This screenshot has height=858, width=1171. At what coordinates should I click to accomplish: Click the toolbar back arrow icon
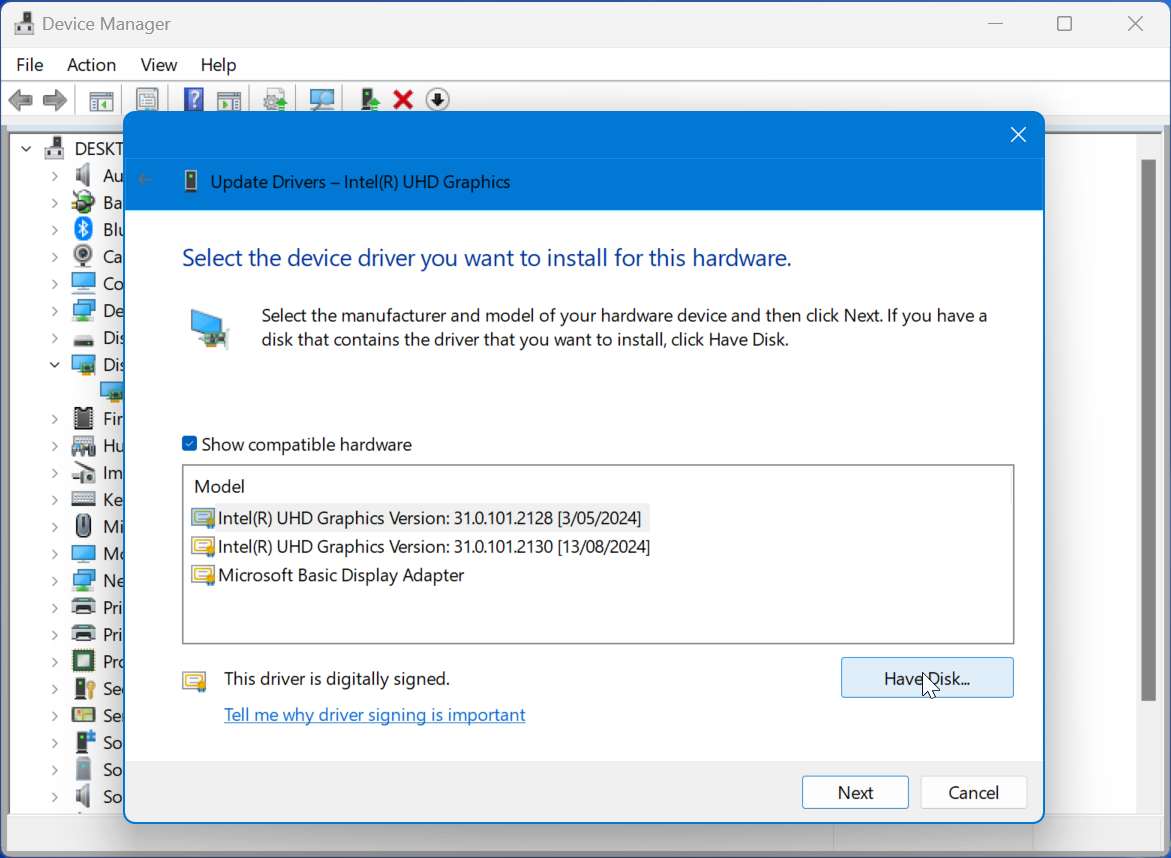20,99
